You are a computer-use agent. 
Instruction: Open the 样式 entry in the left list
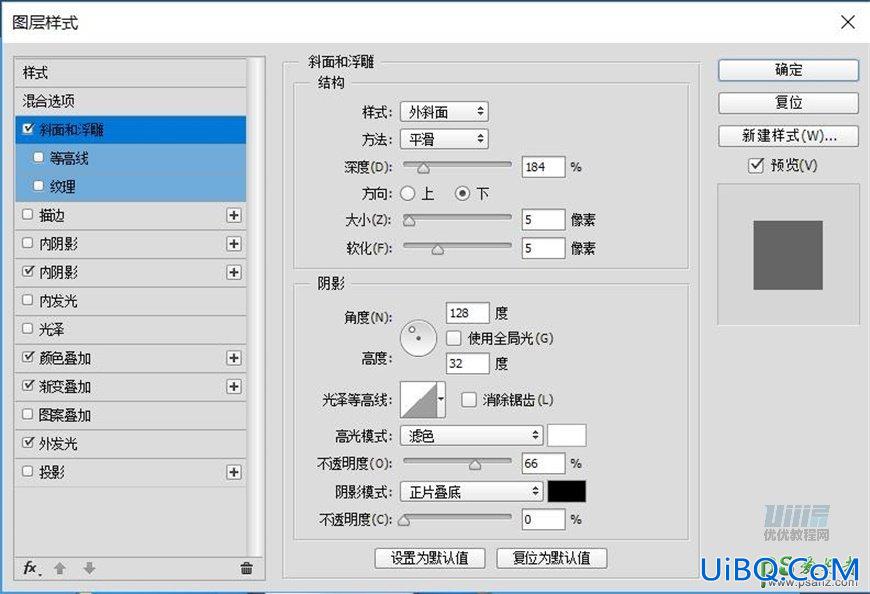coord(130,73)
